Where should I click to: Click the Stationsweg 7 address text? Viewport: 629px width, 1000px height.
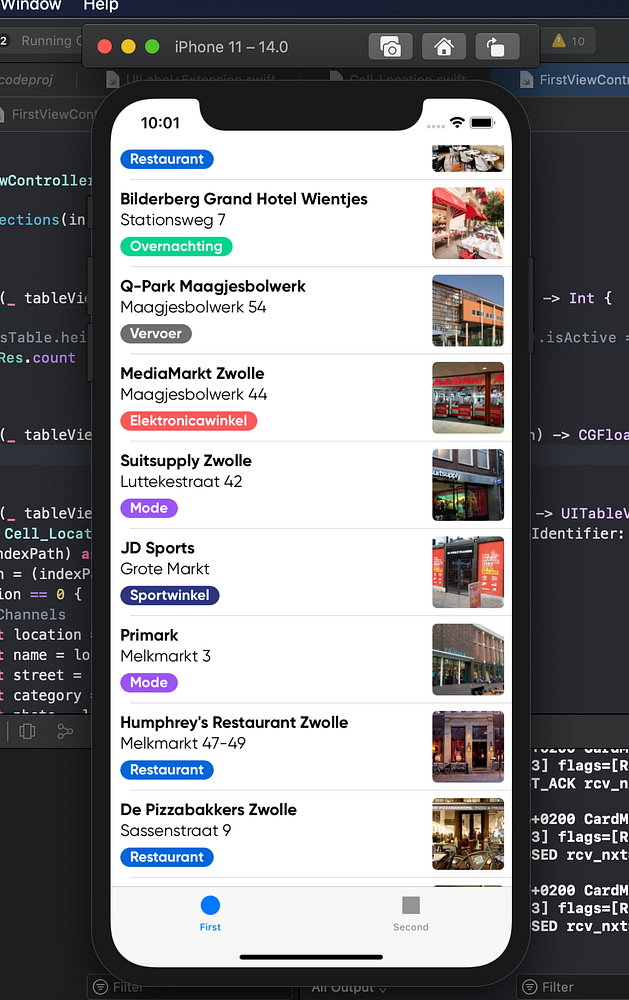click(173, 220)
